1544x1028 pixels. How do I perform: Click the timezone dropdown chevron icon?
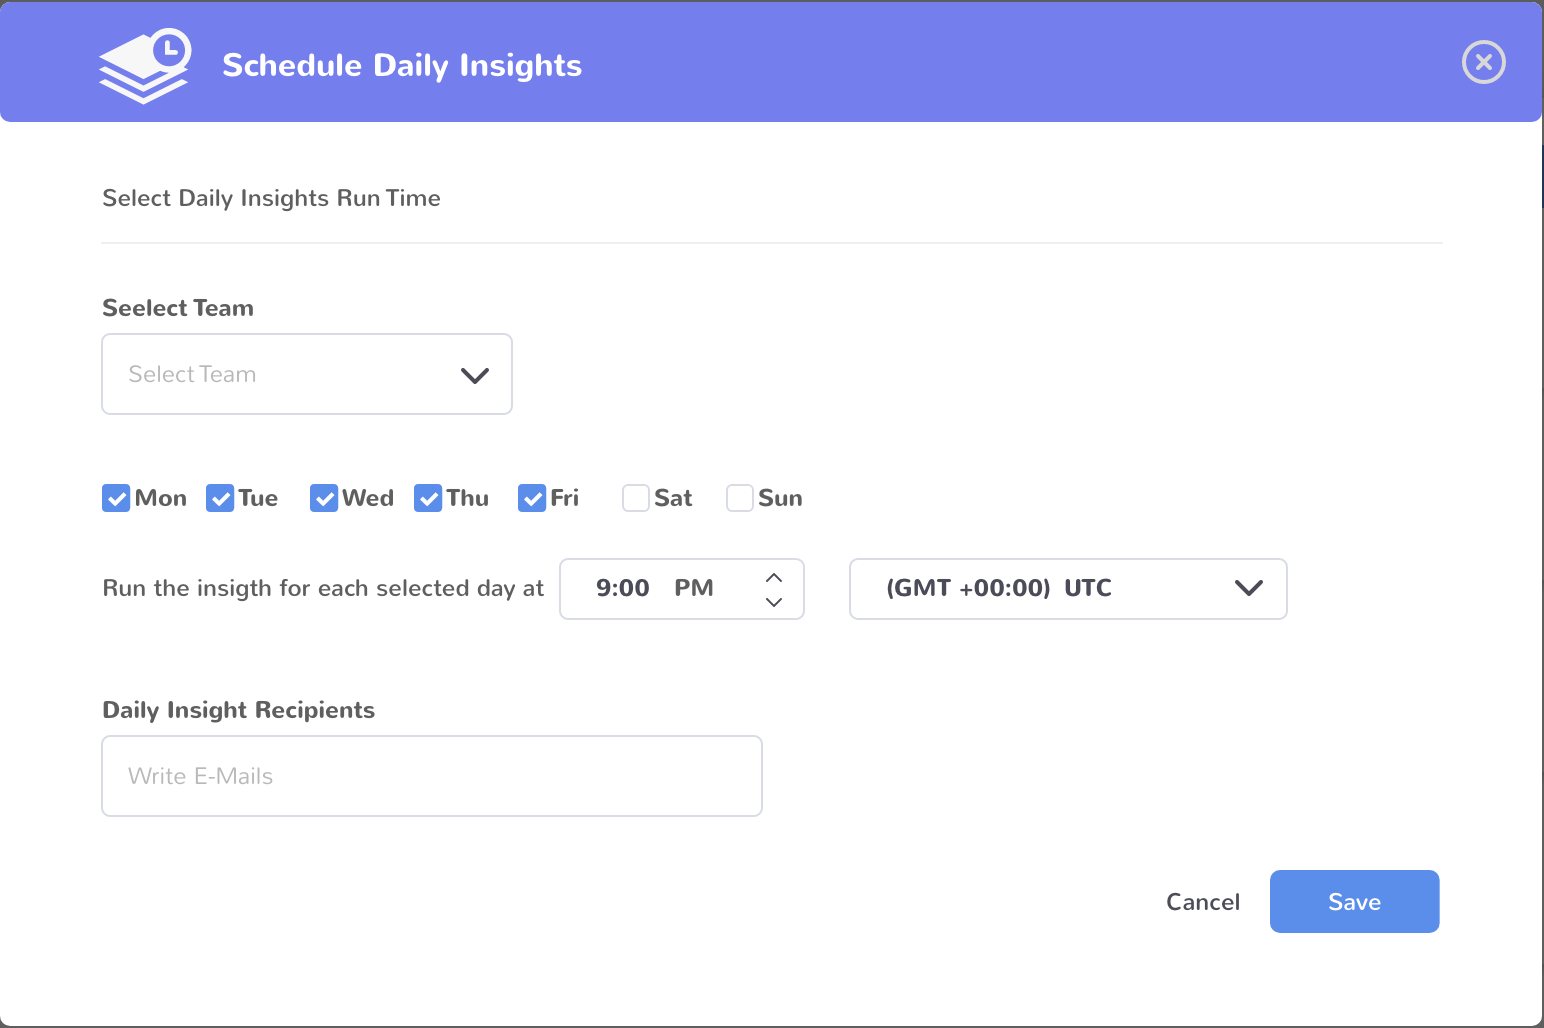click(x=1248, y=588)
